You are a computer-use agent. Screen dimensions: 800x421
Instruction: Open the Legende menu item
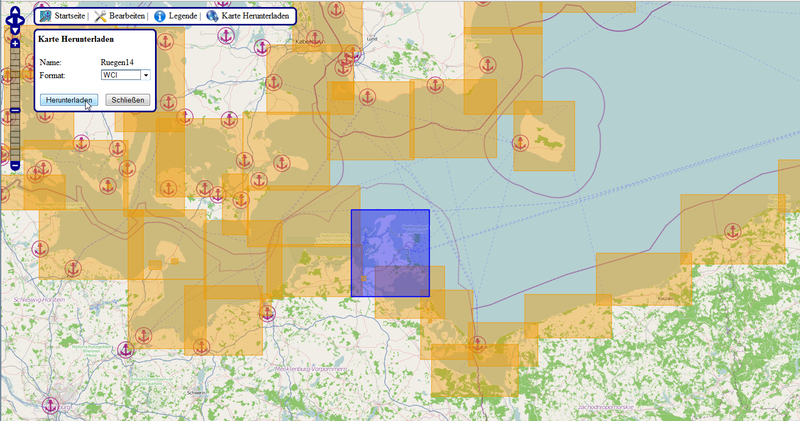[182, 17]
